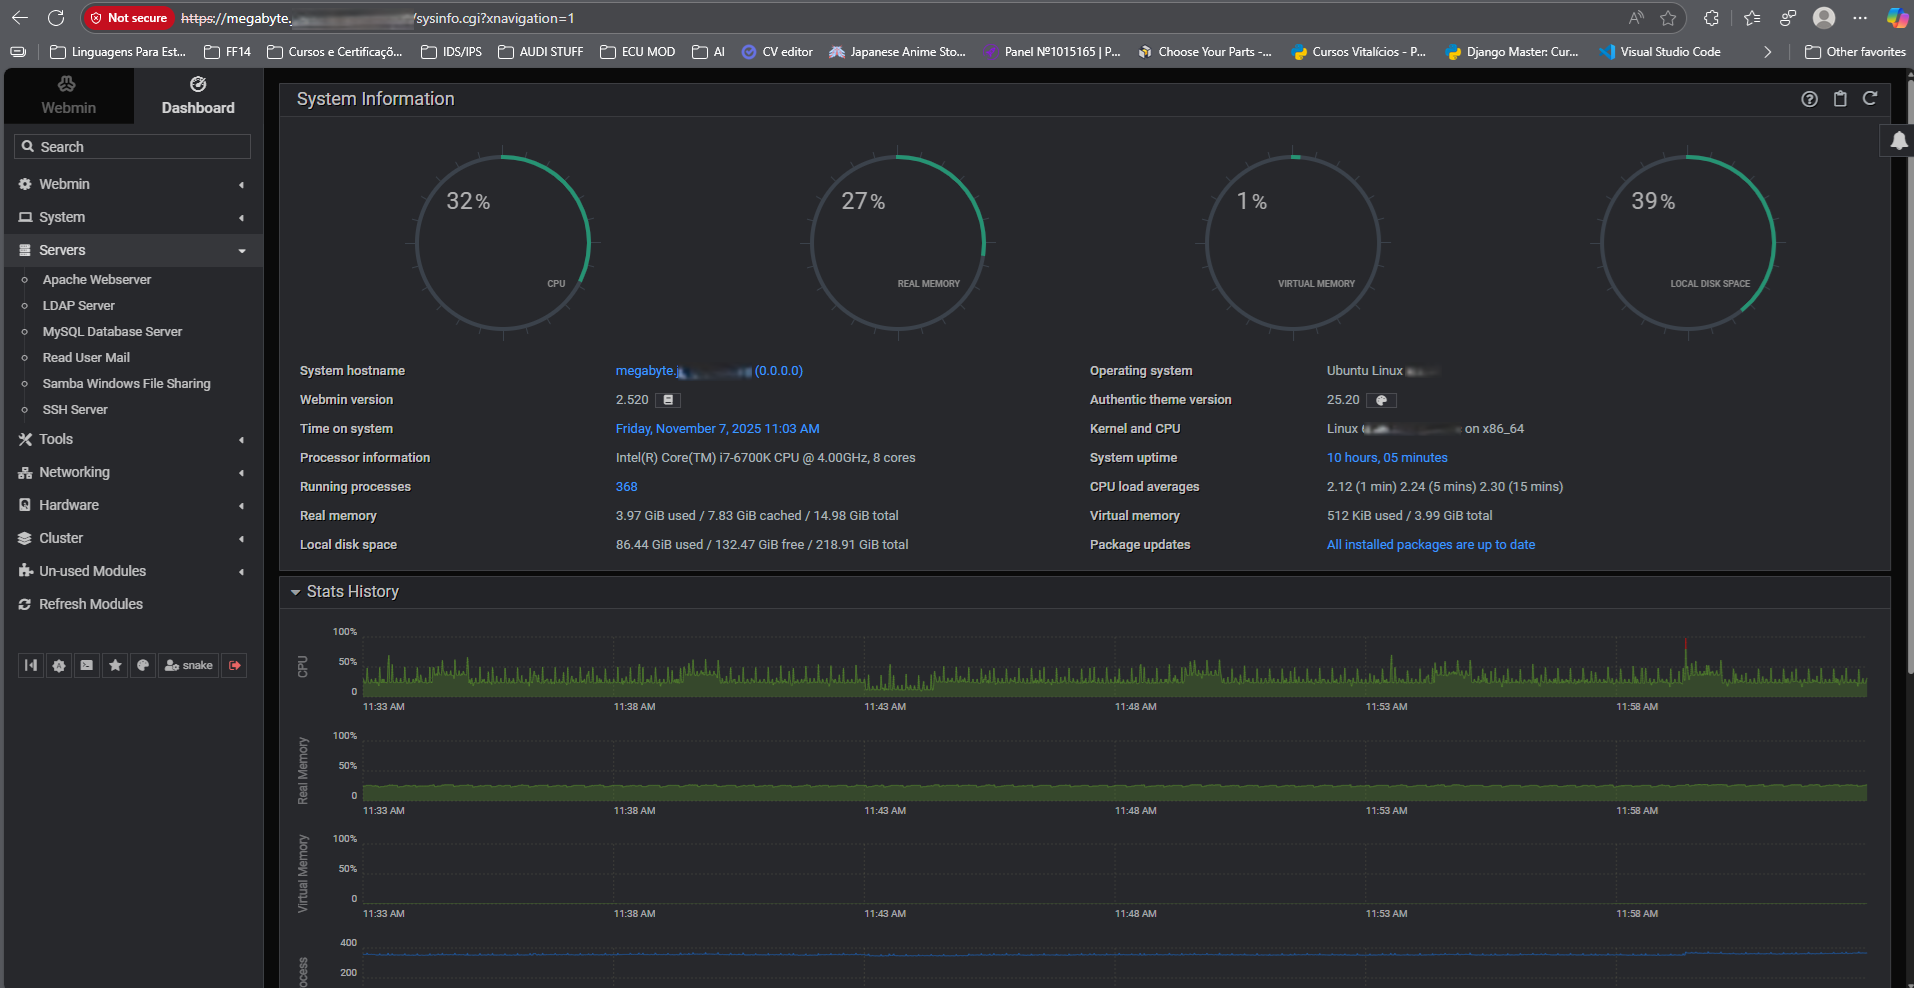This screenshot has height=988, width=1914.
Task: Collapse the Servers sidebar category
Action: tap(62, 250)
